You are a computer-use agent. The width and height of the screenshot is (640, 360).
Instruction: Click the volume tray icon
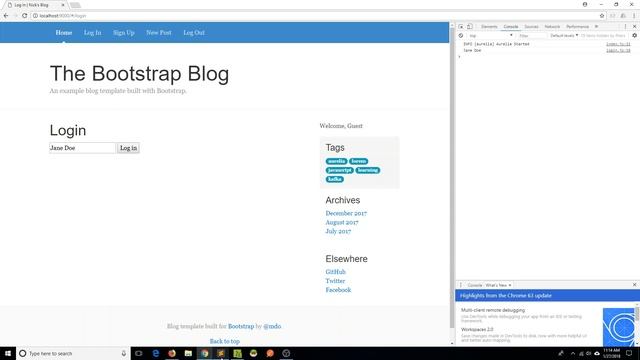(589, 353)
